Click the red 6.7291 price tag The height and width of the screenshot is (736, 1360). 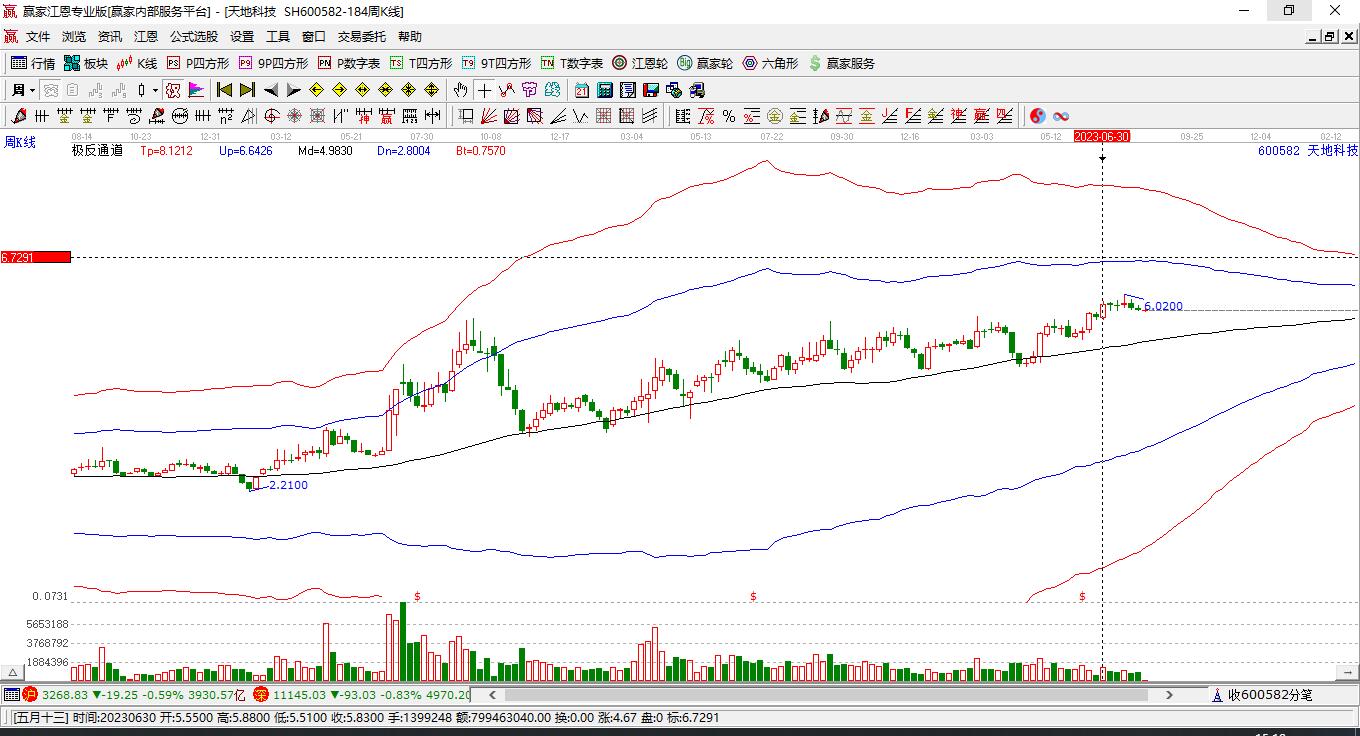point(36,257)
